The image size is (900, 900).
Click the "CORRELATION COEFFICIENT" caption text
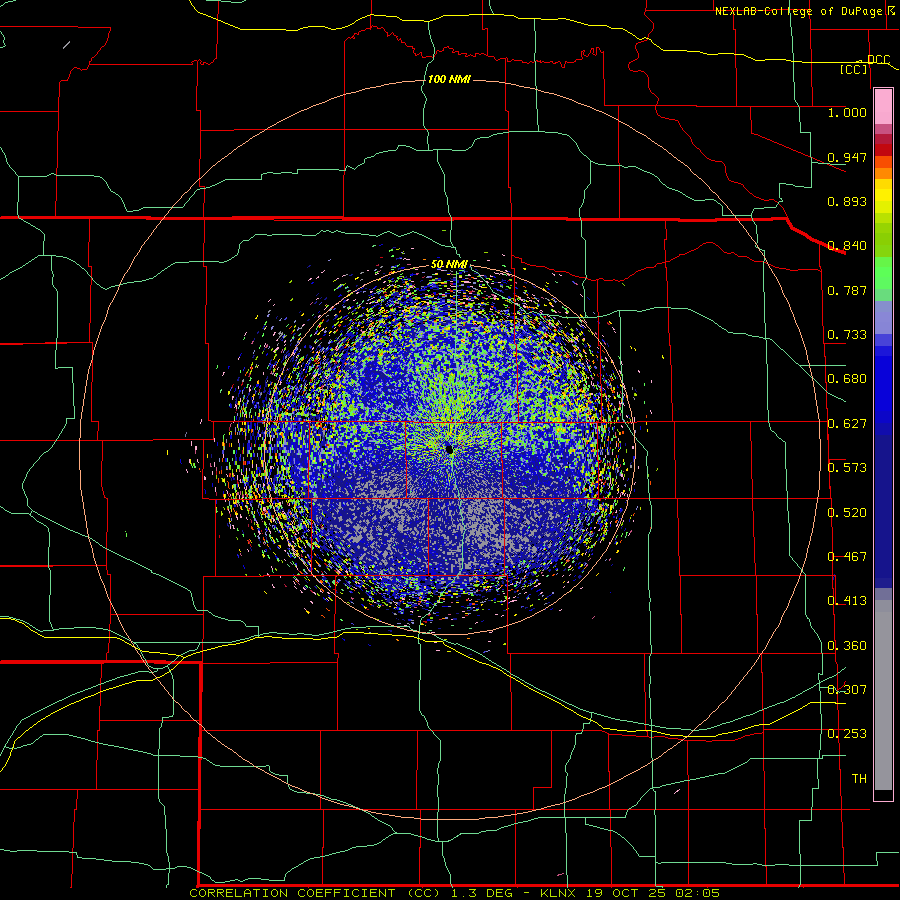click(x=292, y=893)
